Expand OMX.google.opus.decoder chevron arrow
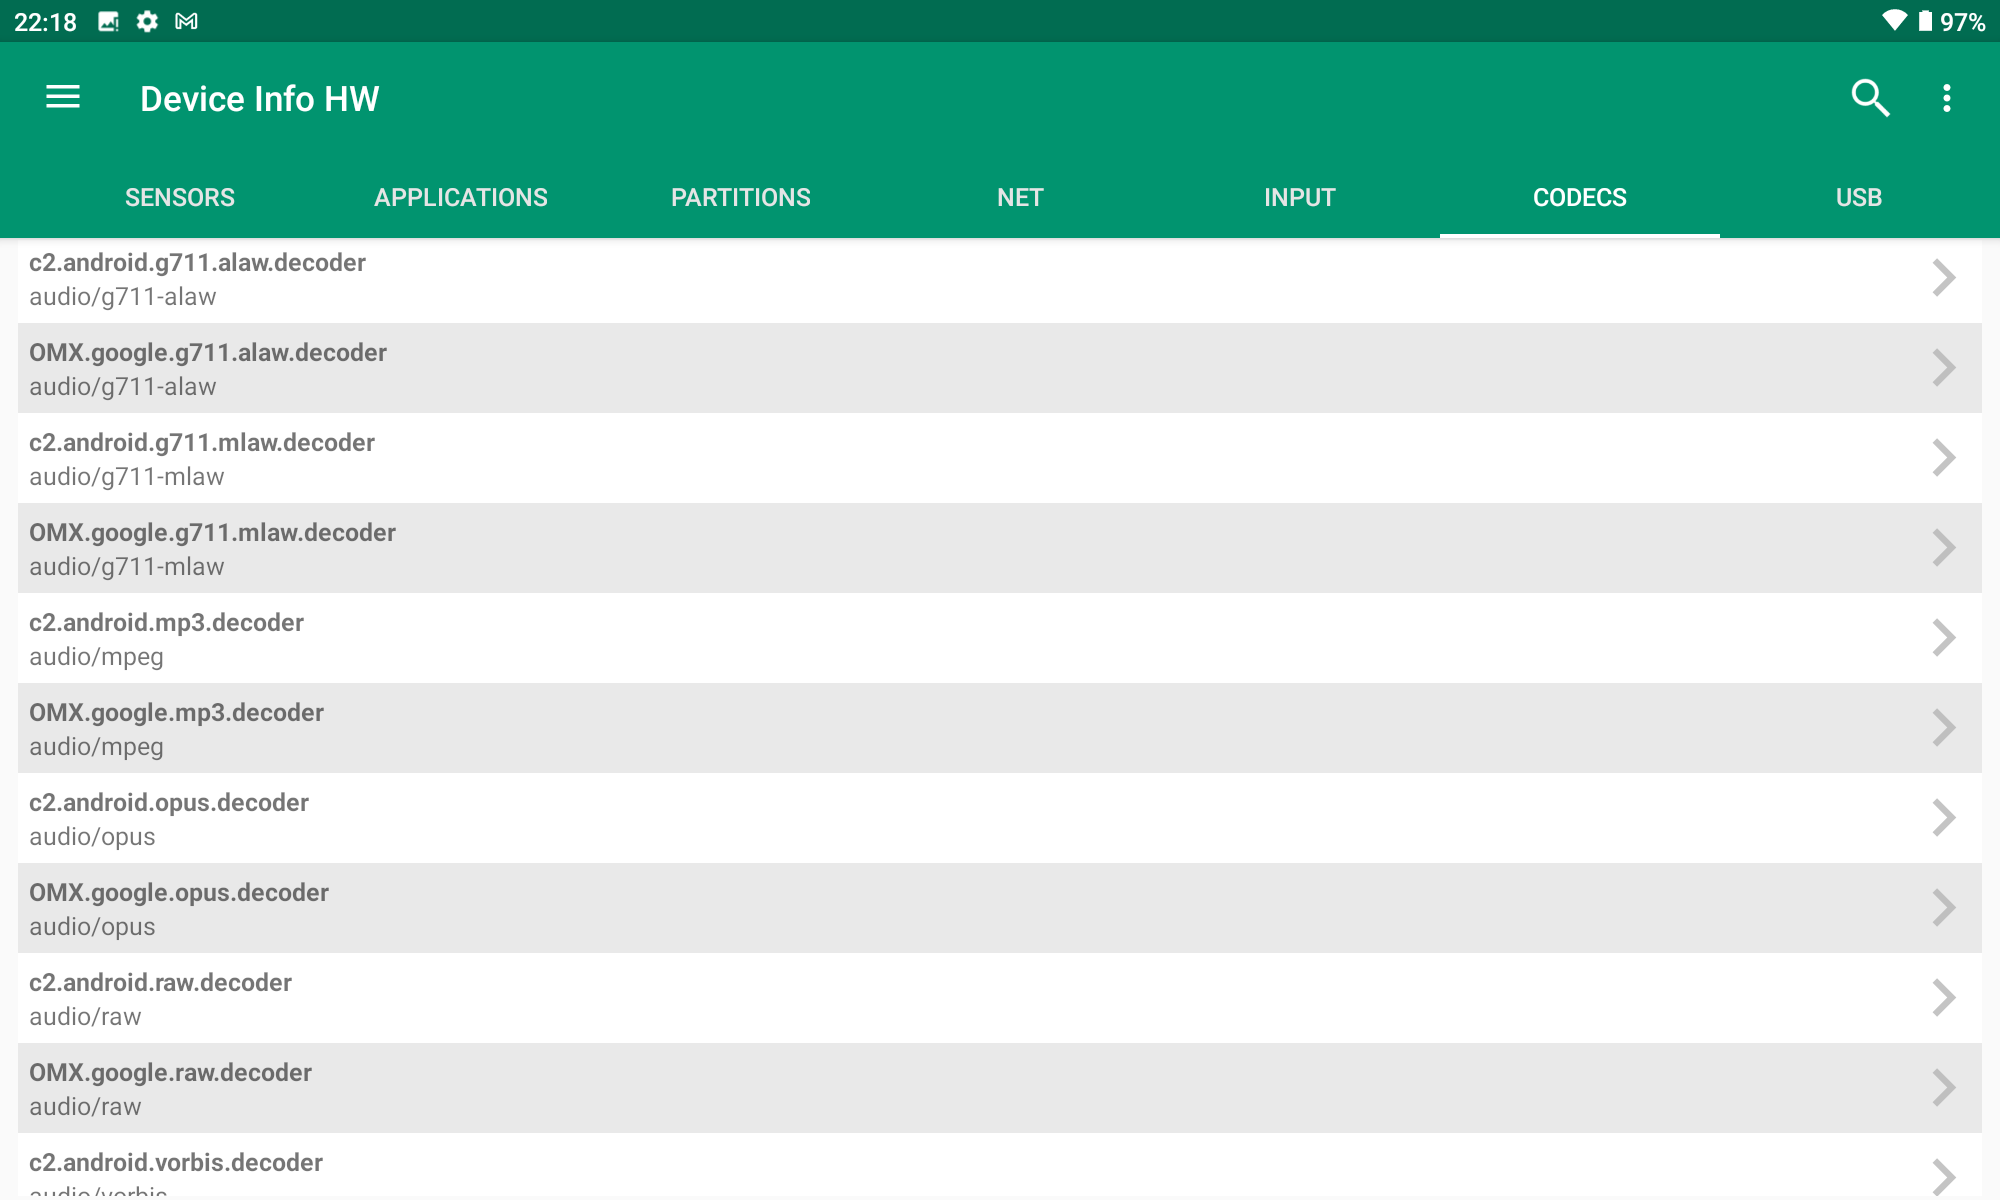The height and width of the screenshot is (1200, 2000). tap(1943, 908)
